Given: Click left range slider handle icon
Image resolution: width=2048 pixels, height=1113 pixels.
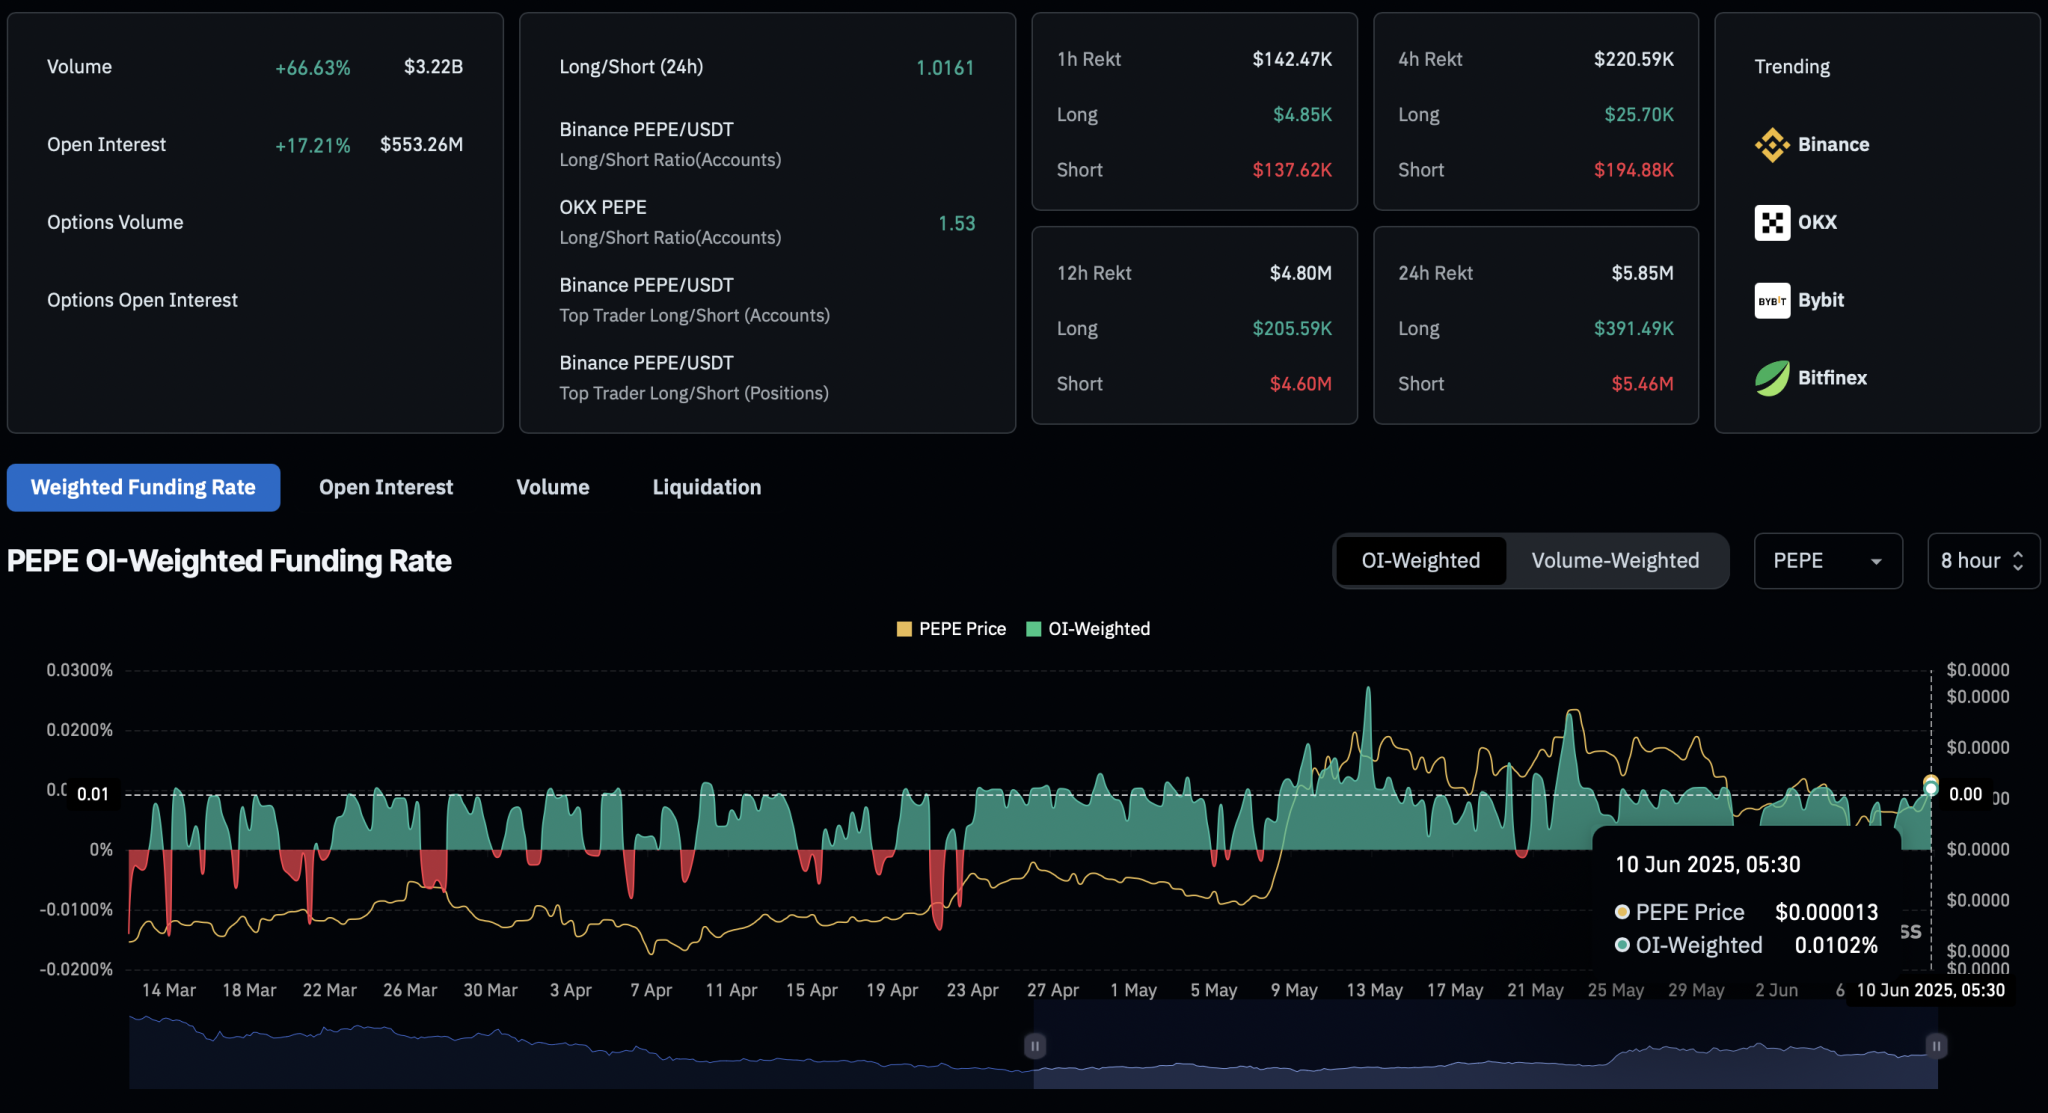Looking at the screenshot, I should [1035, 1046].
